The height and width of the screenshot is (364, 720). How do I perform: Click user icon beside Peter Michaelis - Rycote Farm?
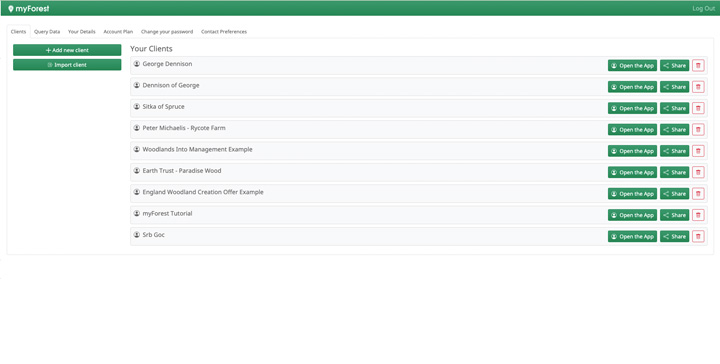(x=136, y=128)
